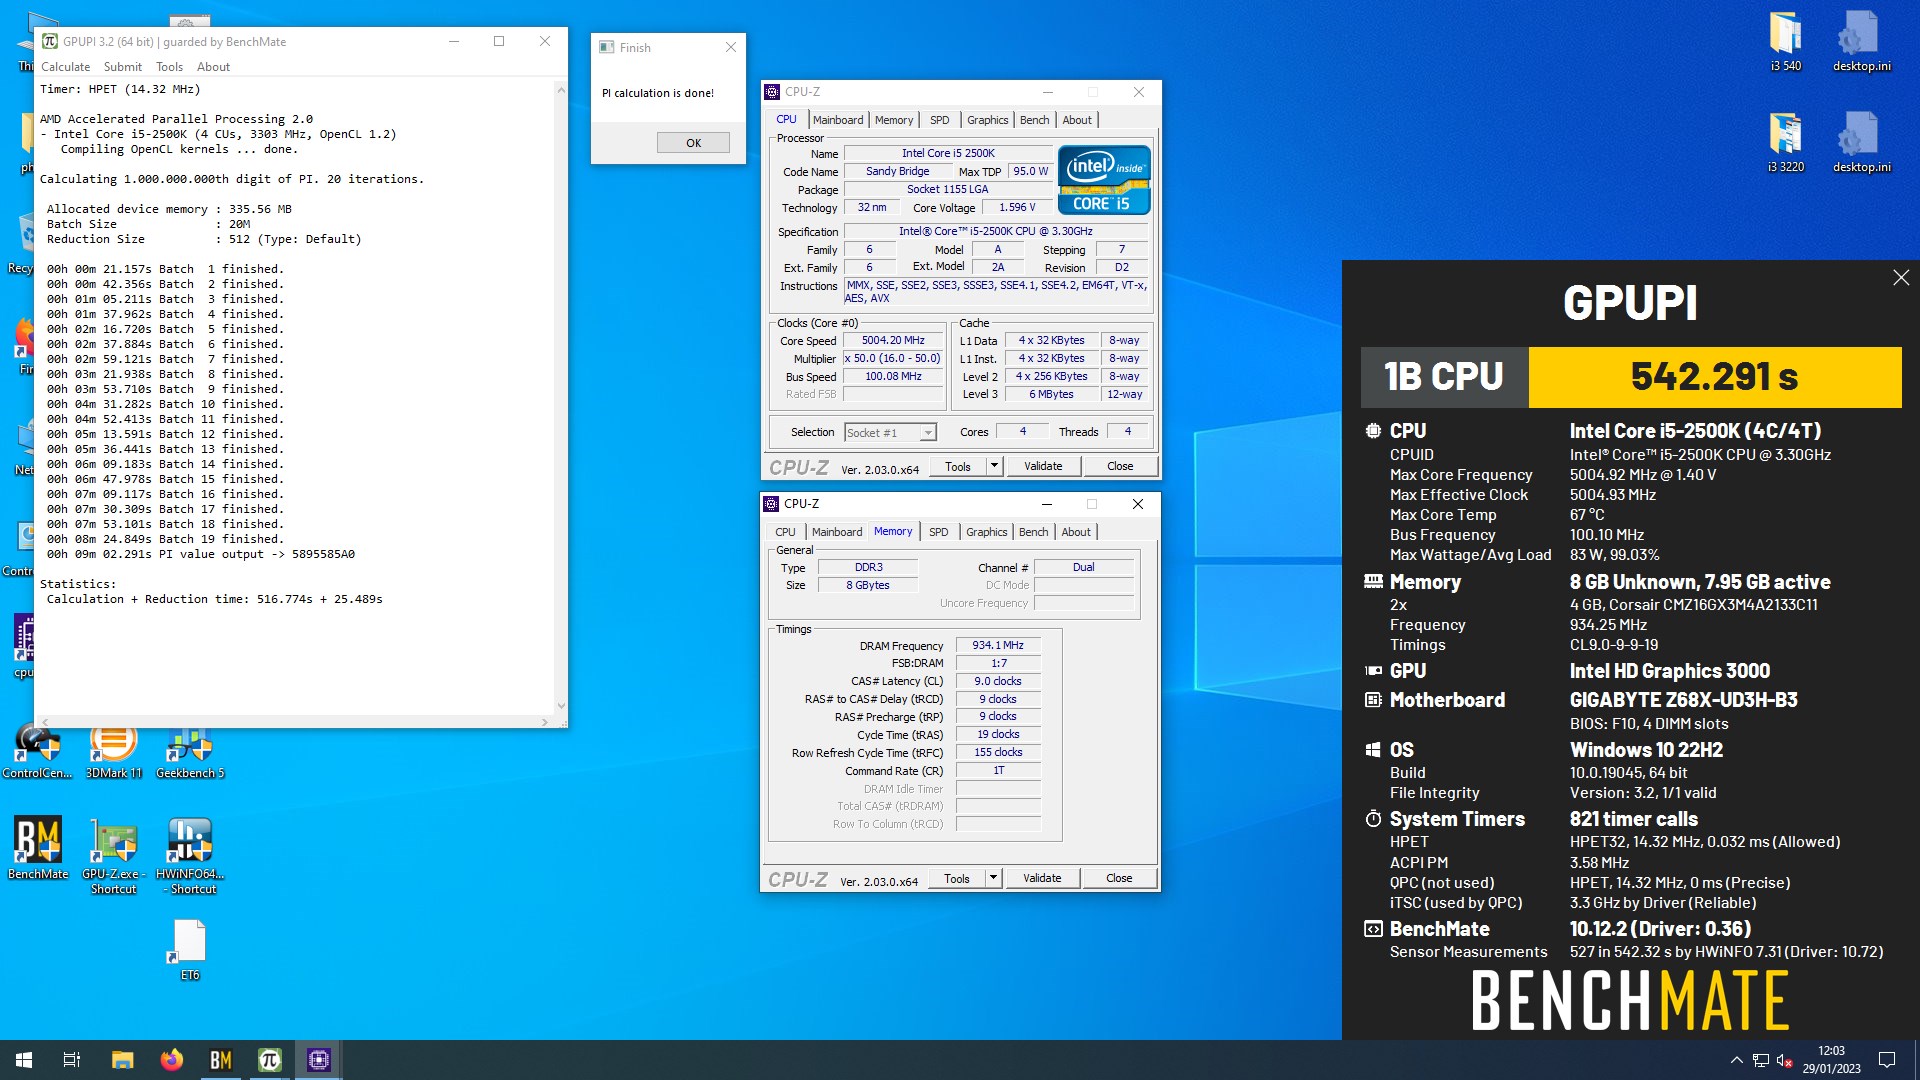Open the network tray icon
1920x1080 pixels.
(x=1761, y=1060)
